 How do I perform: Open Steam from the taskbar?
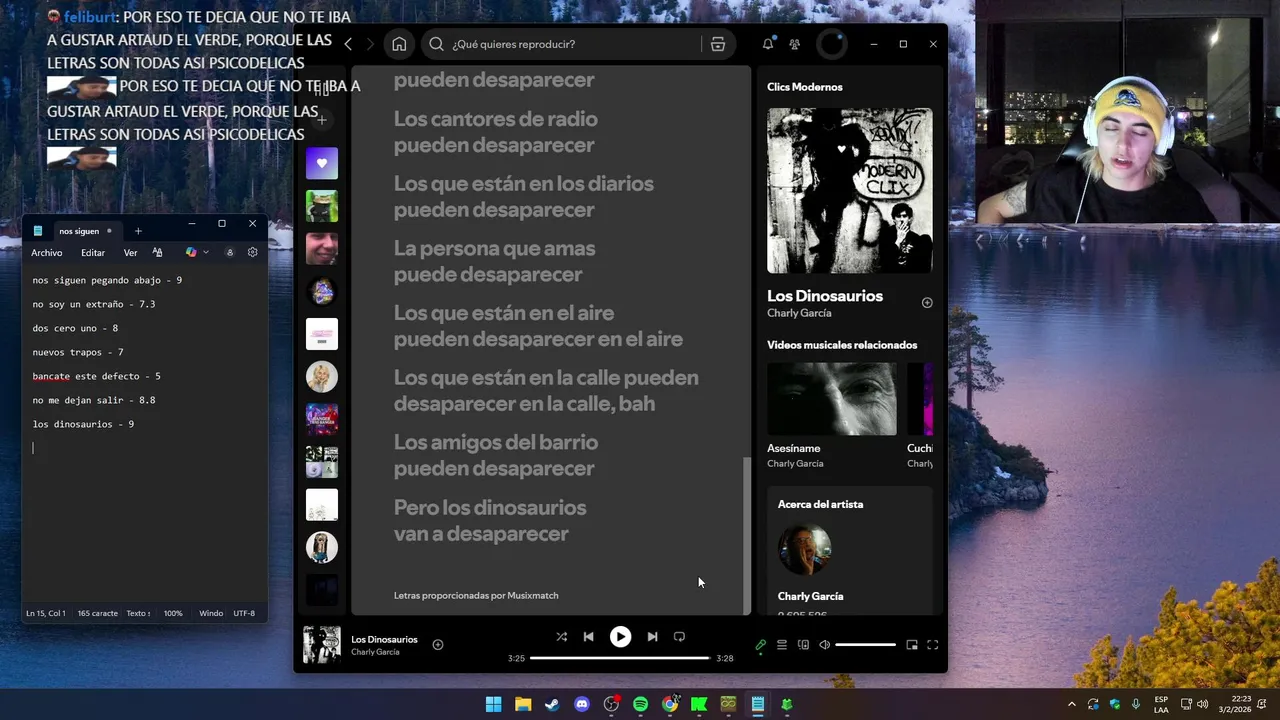[x=552, y=704]
